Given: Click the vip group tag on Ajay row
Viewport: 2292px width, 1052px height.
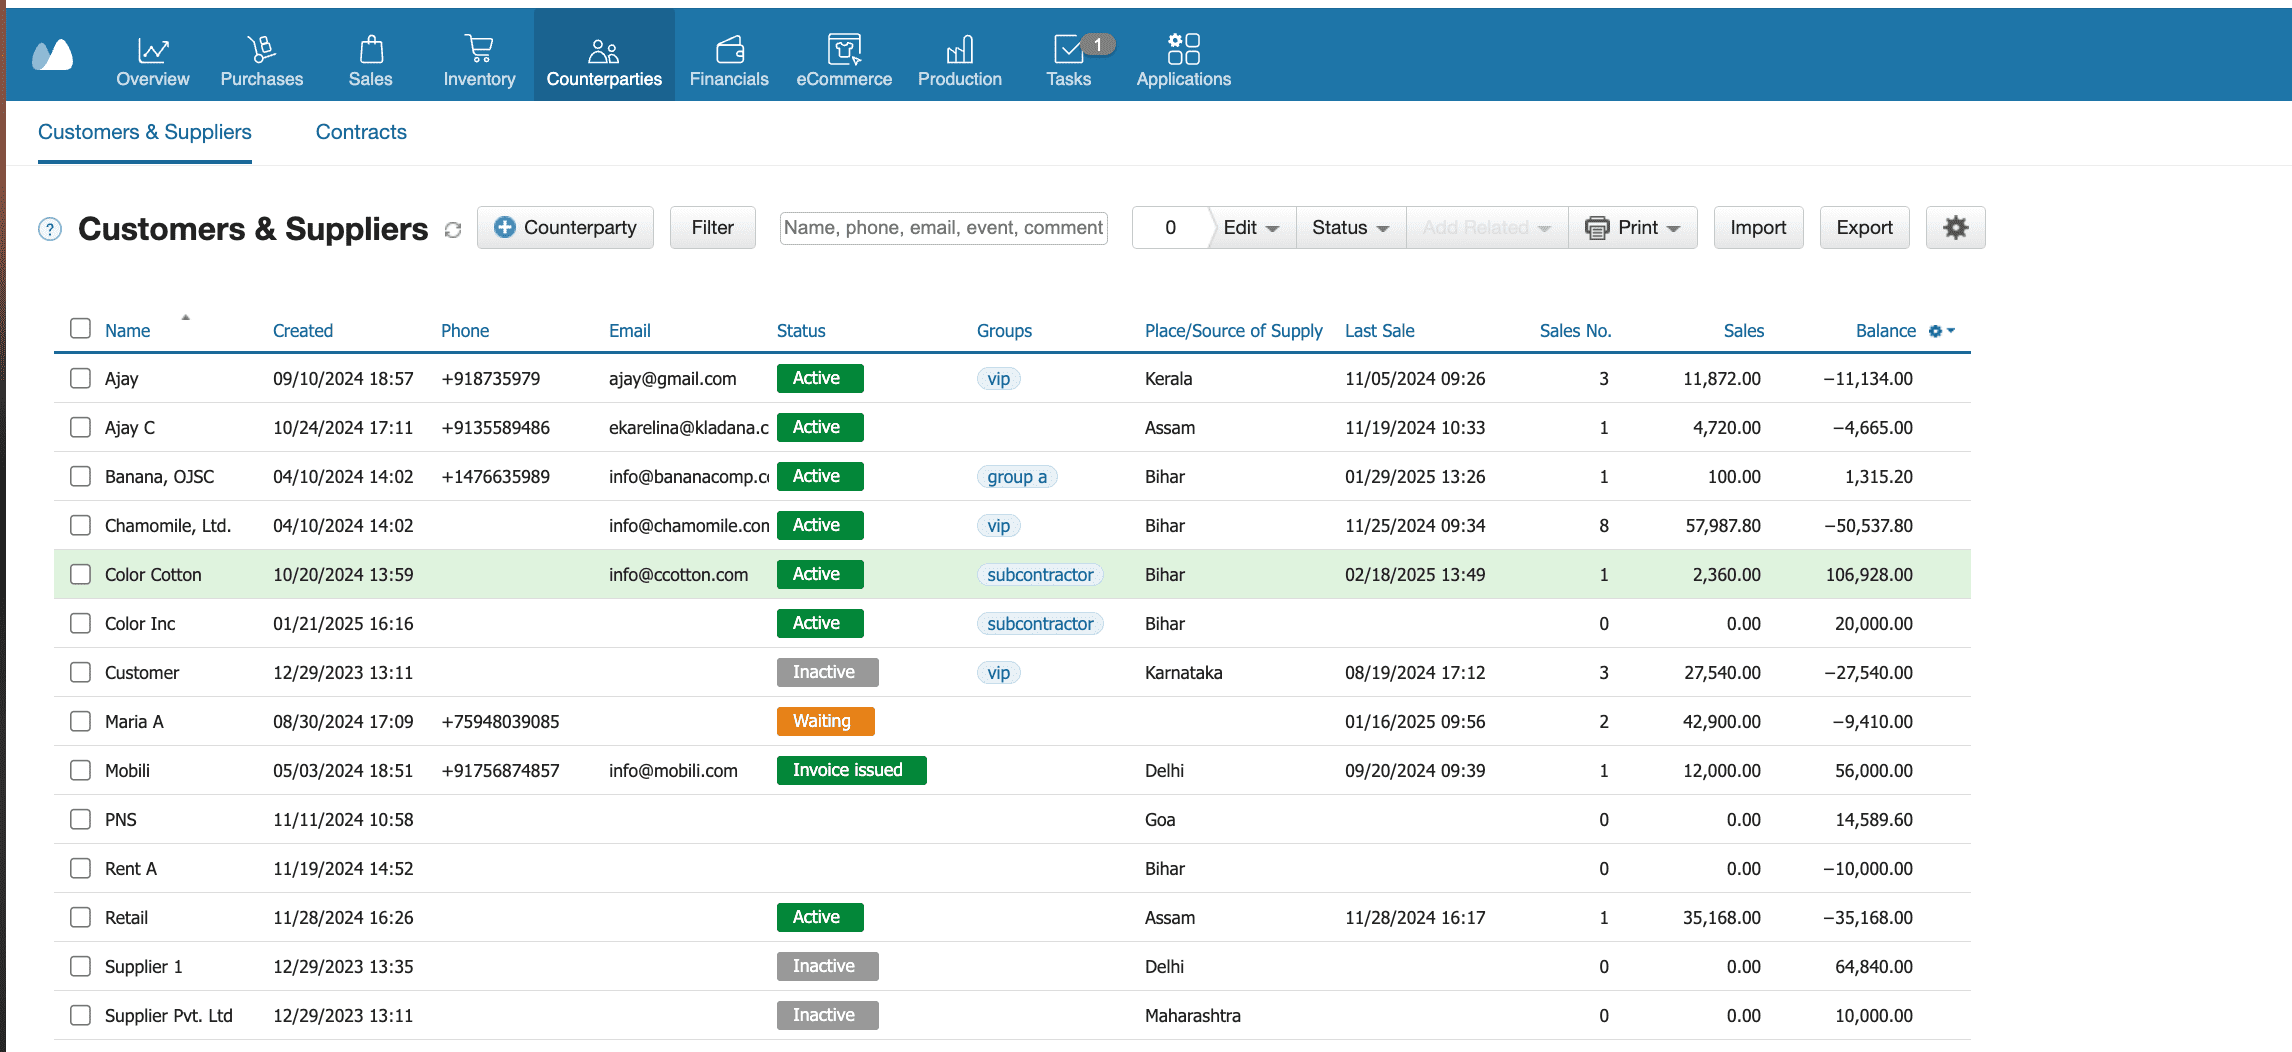Looking at the screenshot, I should [999, 379].
